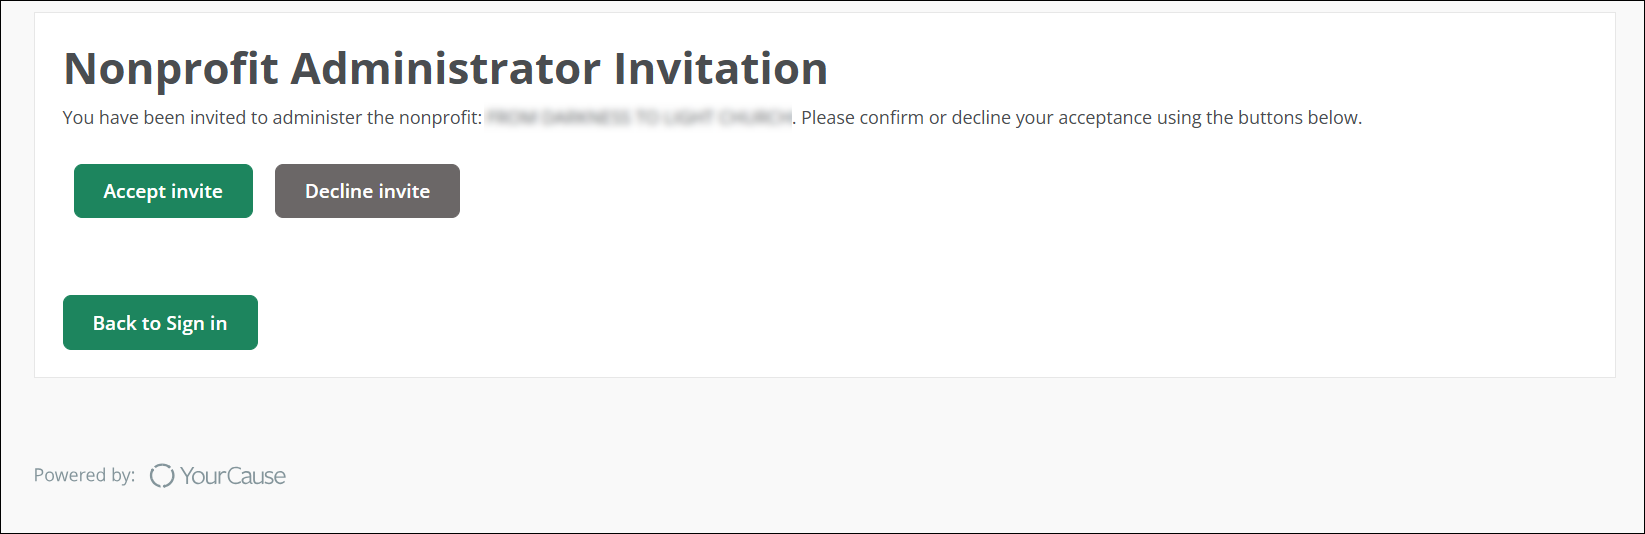Go back using Back to Sign in
Image resolution: width=1645 pixels, height=534 pixels.
(x=160, y=323)
